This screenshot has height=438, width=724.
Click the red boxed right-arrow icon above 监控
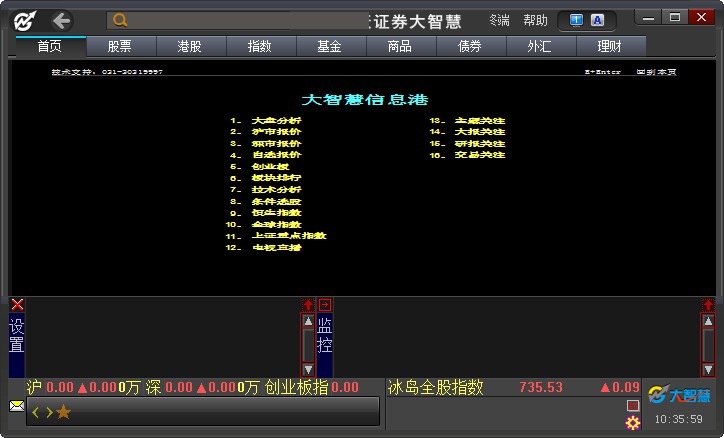pyautogui.click(x=325, y=305)
